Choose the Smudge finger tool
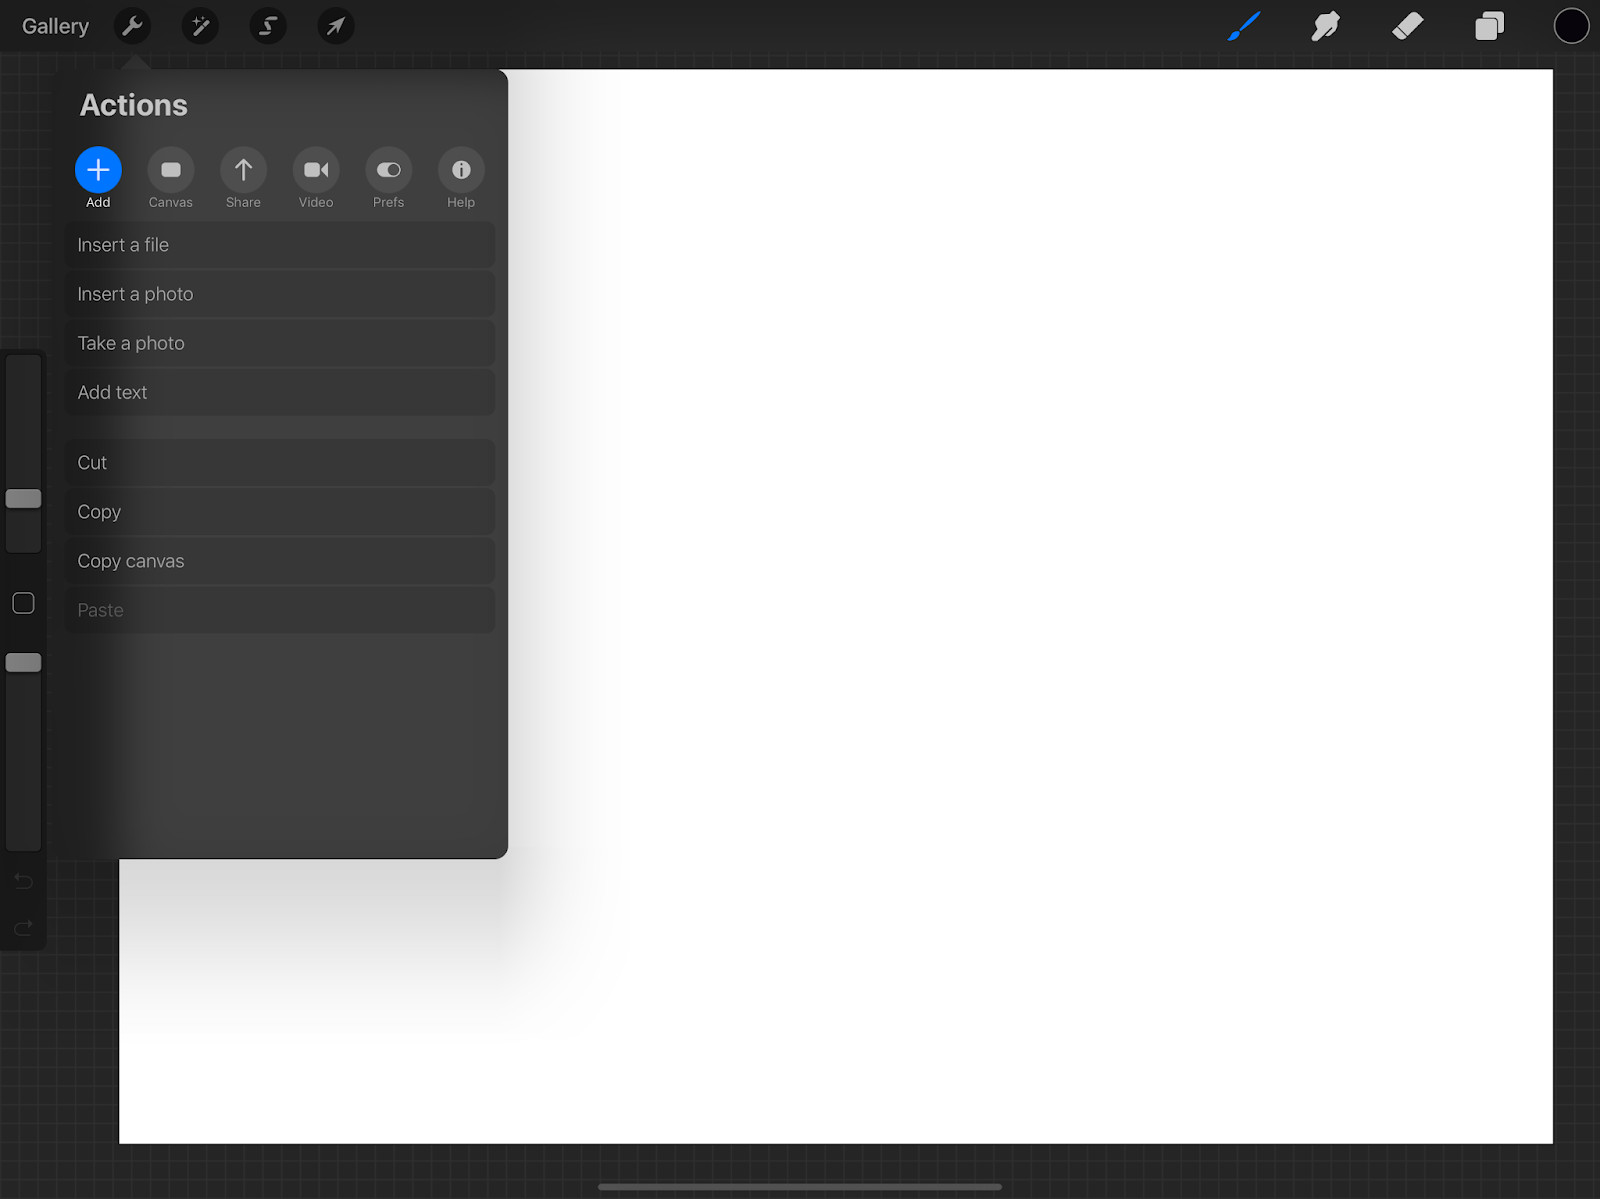This screenshot has width=1600, height=1199. [1325, 26]
